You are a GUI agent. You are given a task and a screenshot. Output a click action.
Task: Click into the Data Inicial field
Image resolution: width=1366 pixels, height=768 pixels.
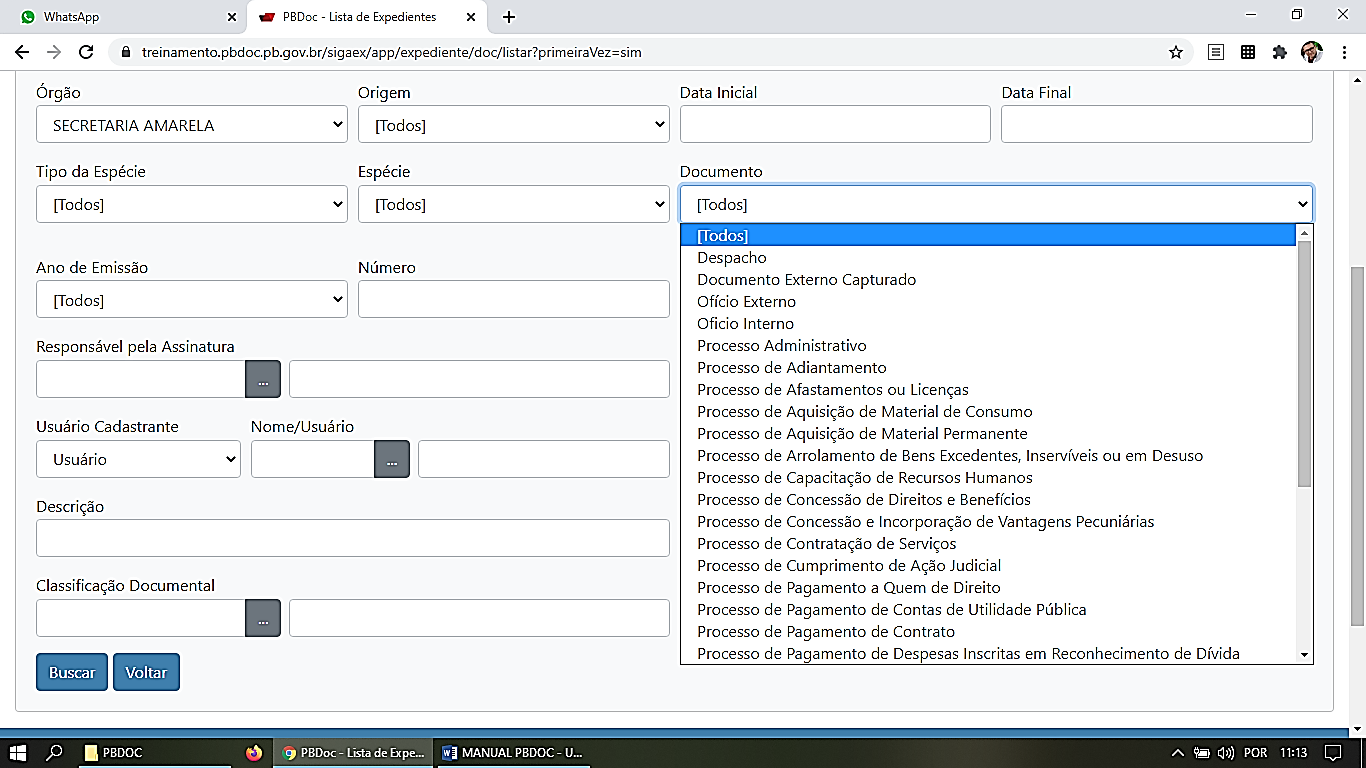click(835, 125)
